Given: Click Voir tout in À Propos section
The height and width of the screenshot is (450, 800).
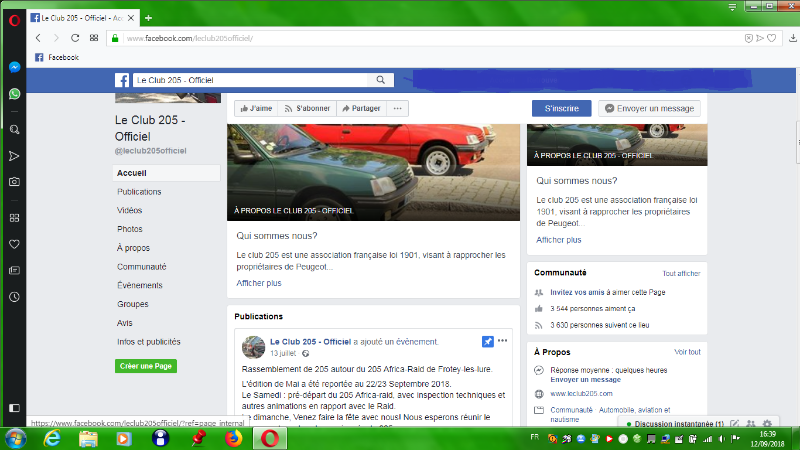Looking at the screenshot, I should [x=687, y=352].
